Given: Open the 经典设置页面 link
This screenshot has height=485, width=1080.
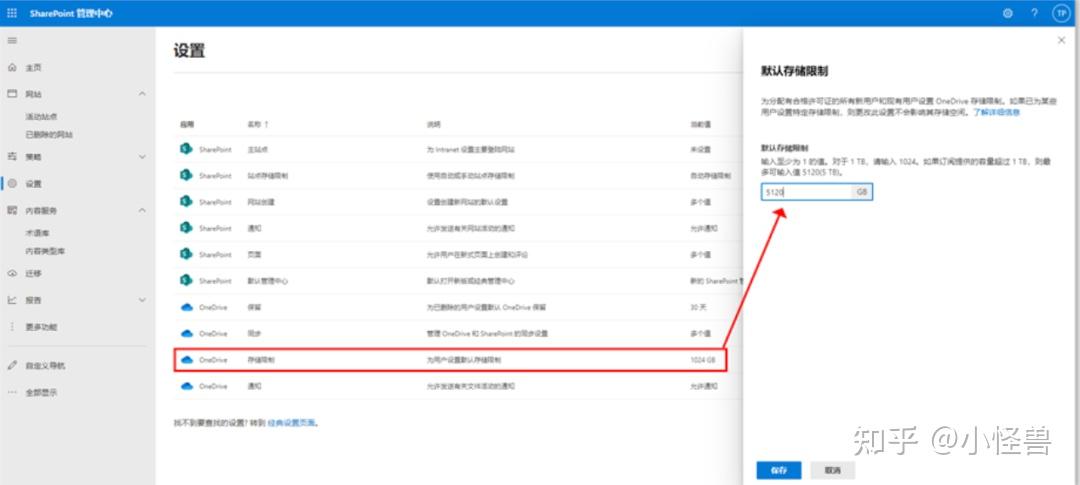Looking at the screenshot, I should (292, 422).
